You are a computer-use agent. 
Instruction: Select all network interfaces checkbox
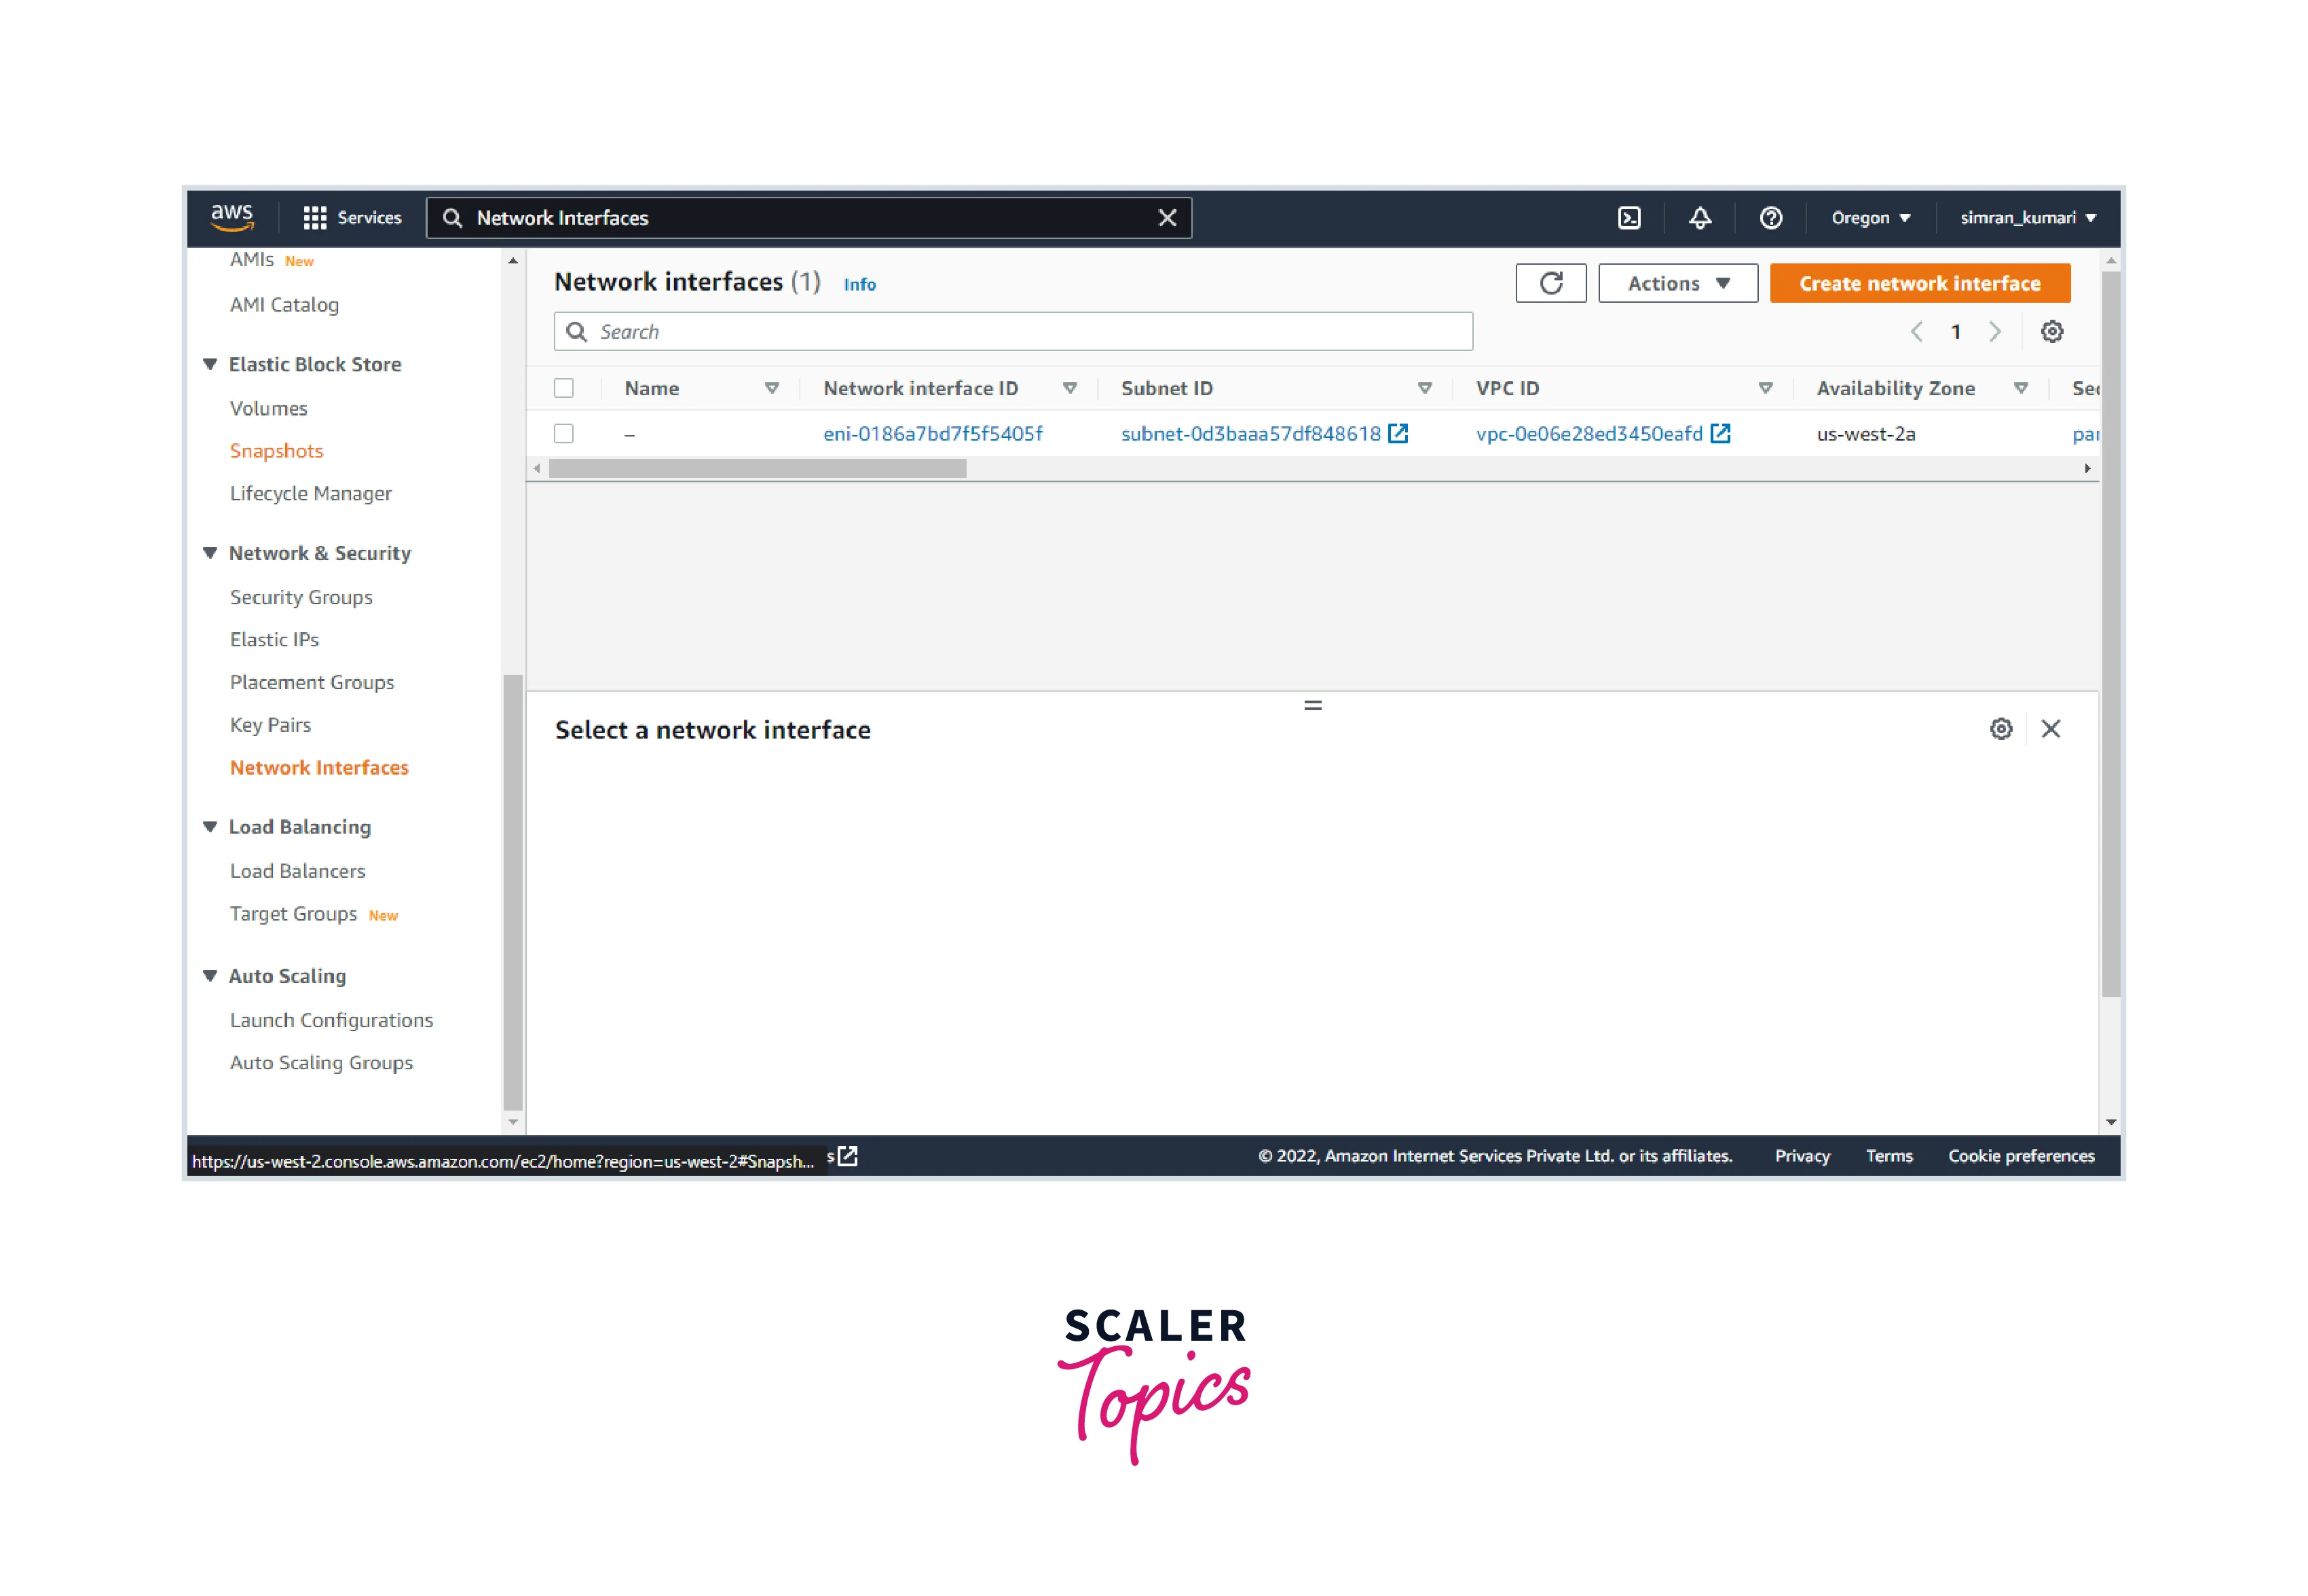[x=564, y=388]
